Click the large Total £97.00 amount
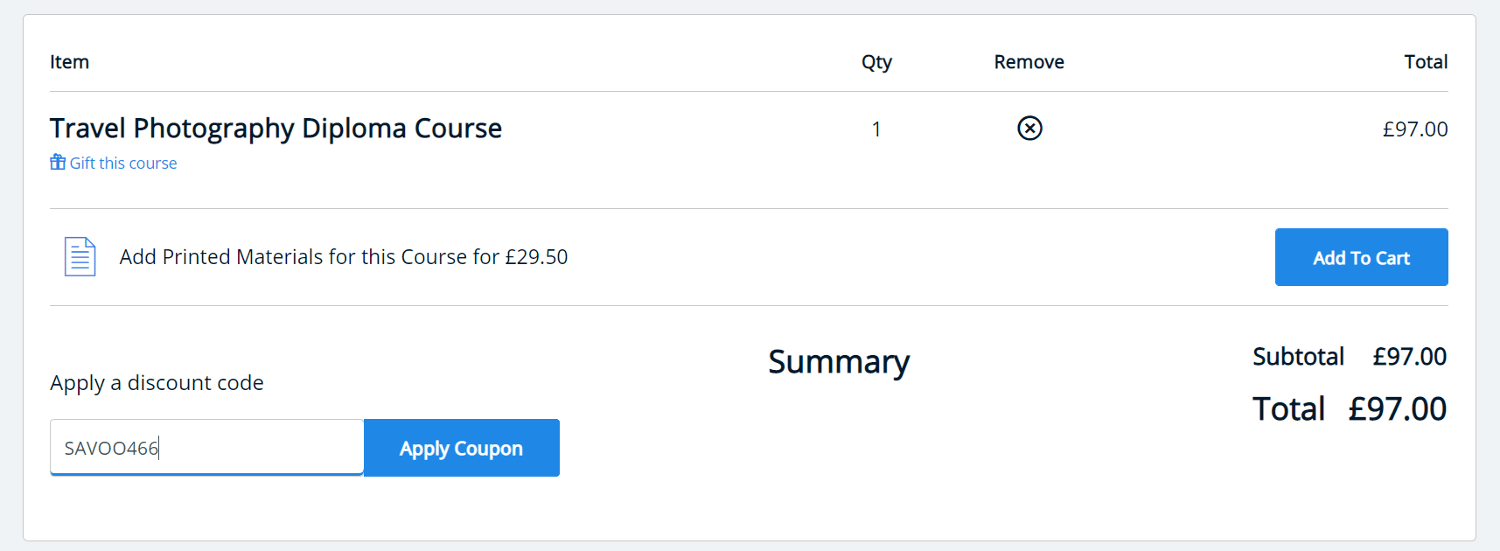This screenshot has height=551, width=1500. coord(1398,409)
